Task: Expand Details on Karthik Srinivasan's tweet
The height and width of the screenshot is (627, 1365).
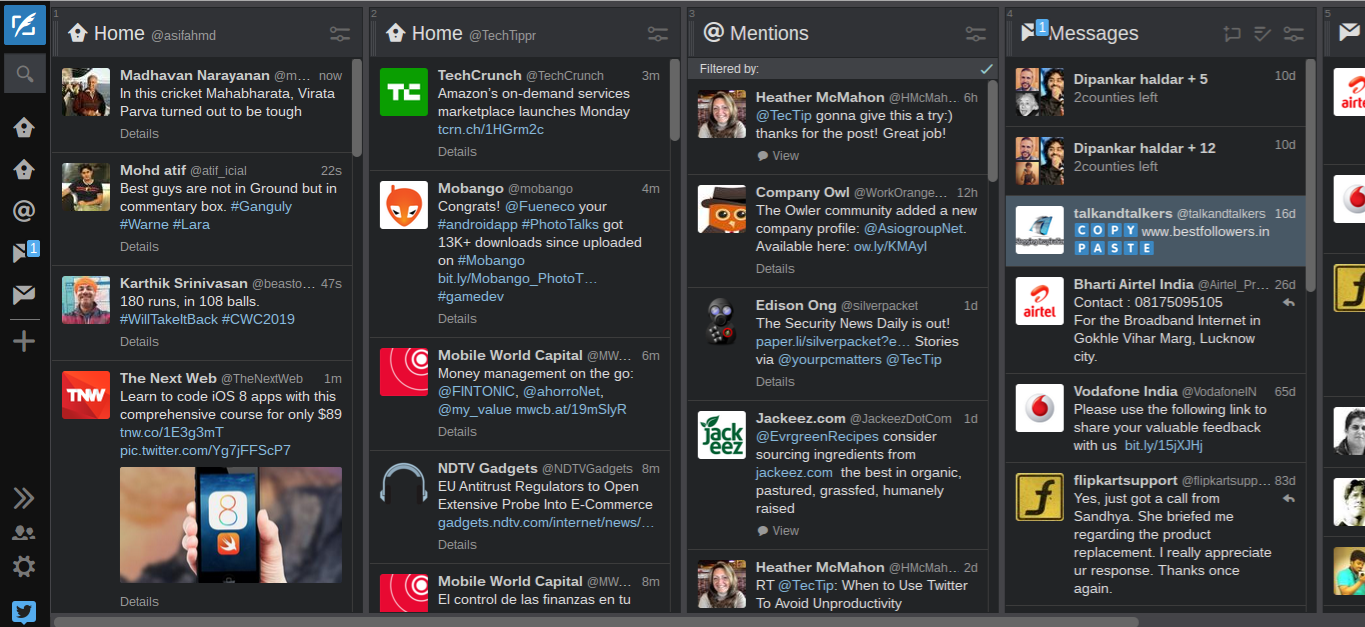Action: (x=139, y=341)
